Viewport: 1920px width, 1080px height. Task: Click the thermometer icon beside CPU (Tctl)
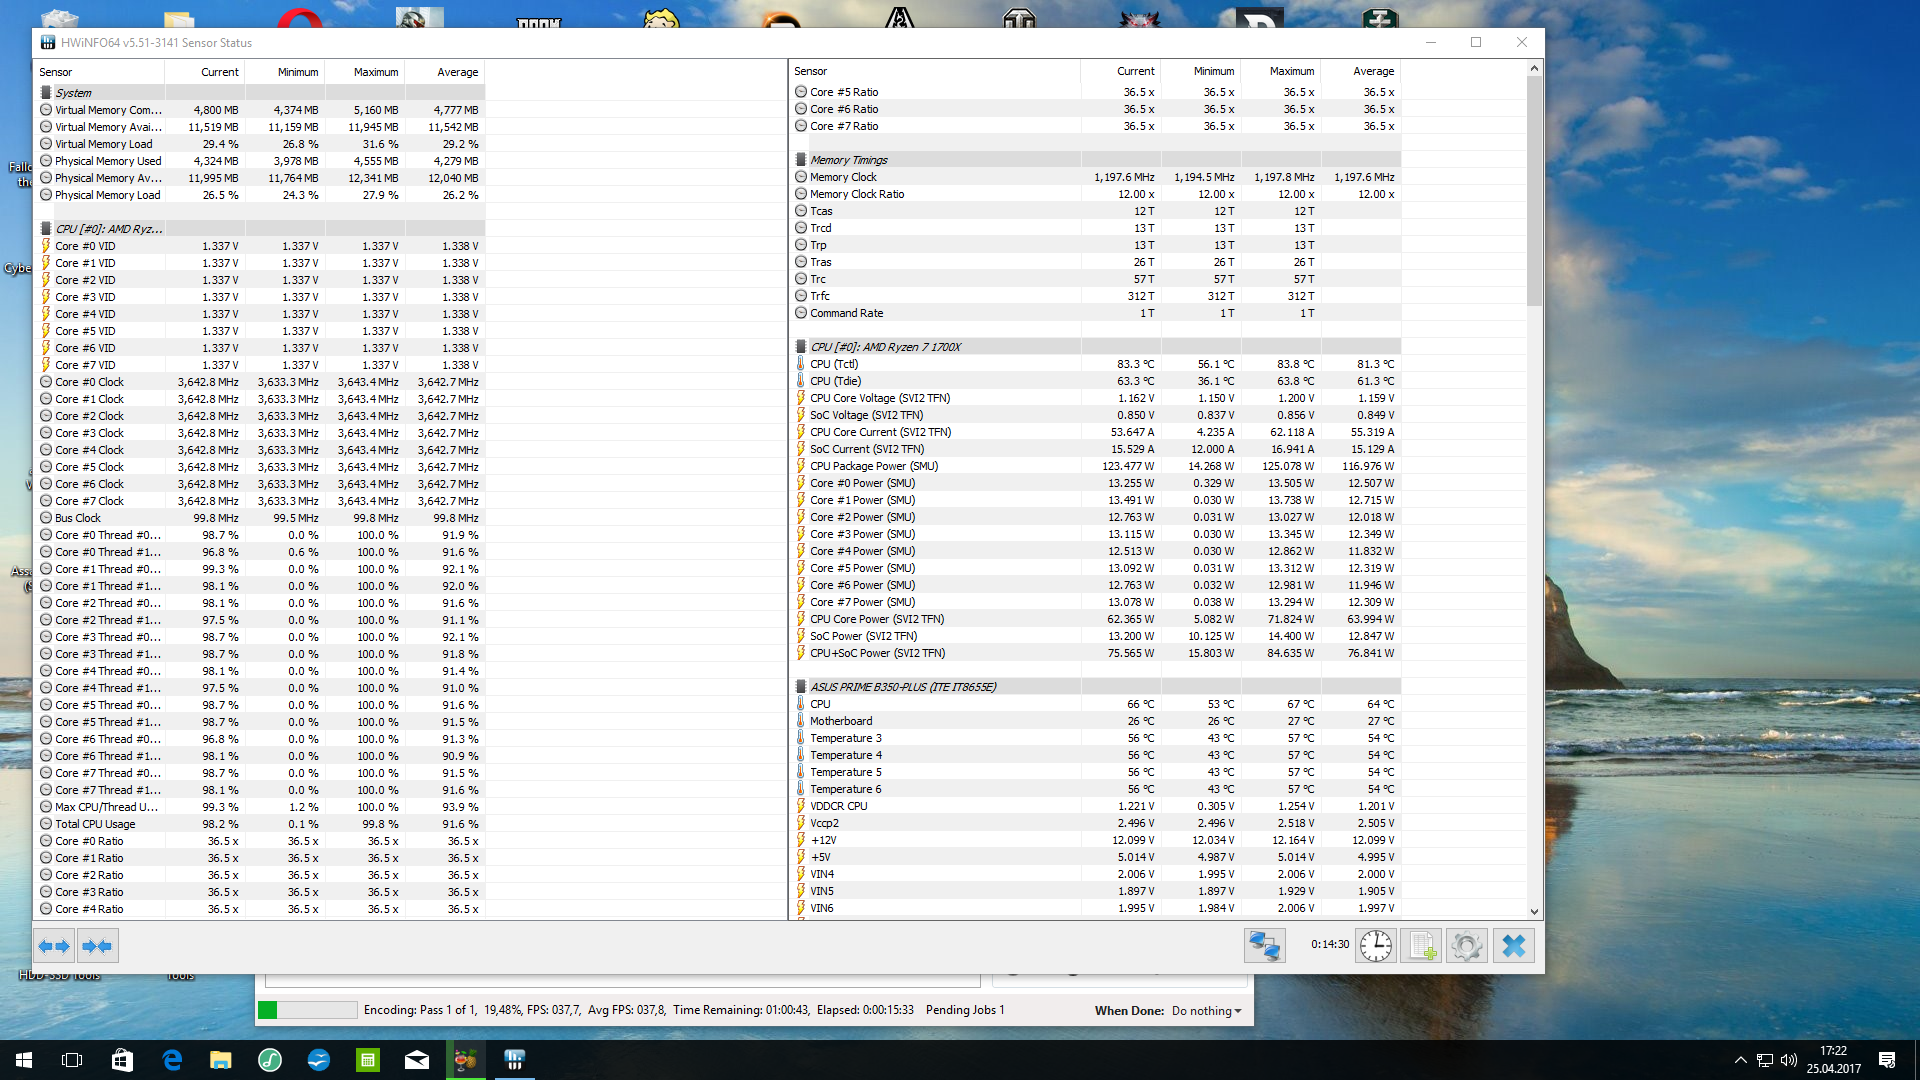click(x=801, y=364)
